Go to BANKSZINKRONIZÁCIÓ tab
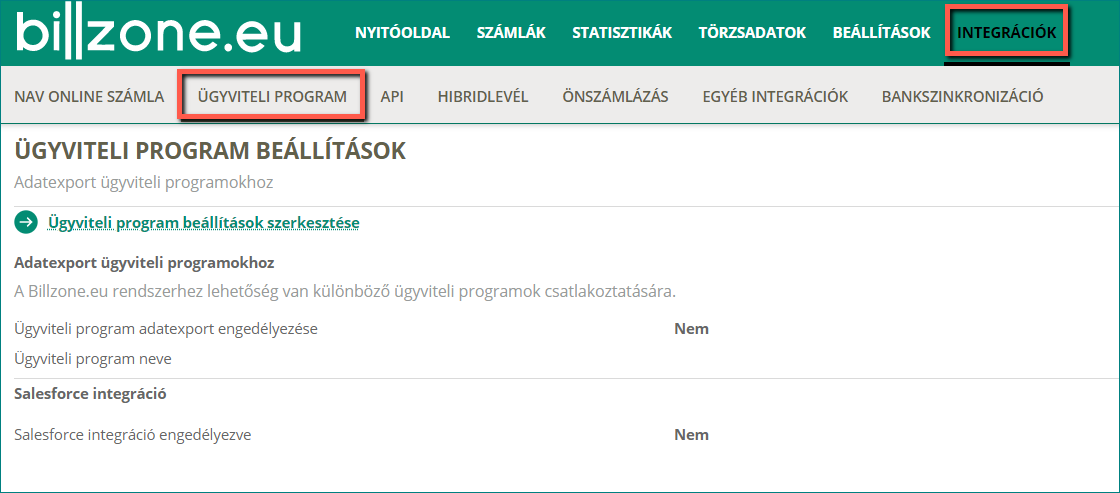The width and height of the screenshot is (1120, 493). (963, 96)
